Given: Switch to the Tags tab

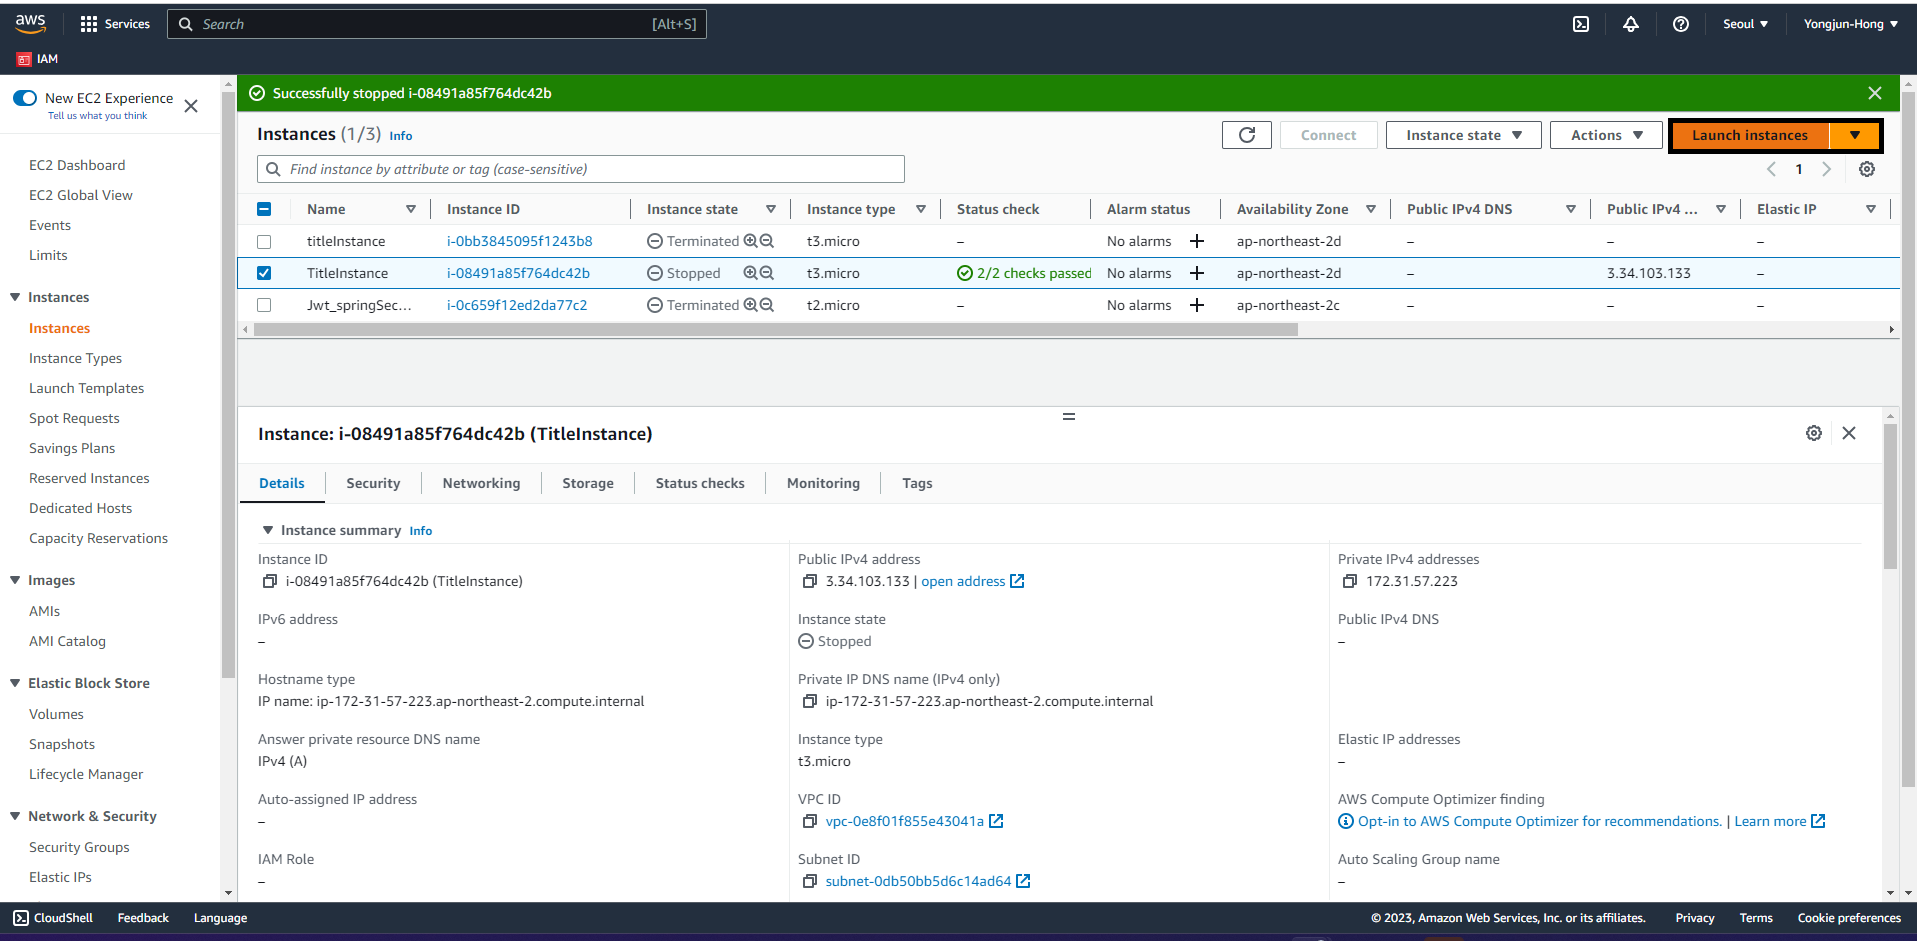Looking at the screenshot, I should click(917, 483).
